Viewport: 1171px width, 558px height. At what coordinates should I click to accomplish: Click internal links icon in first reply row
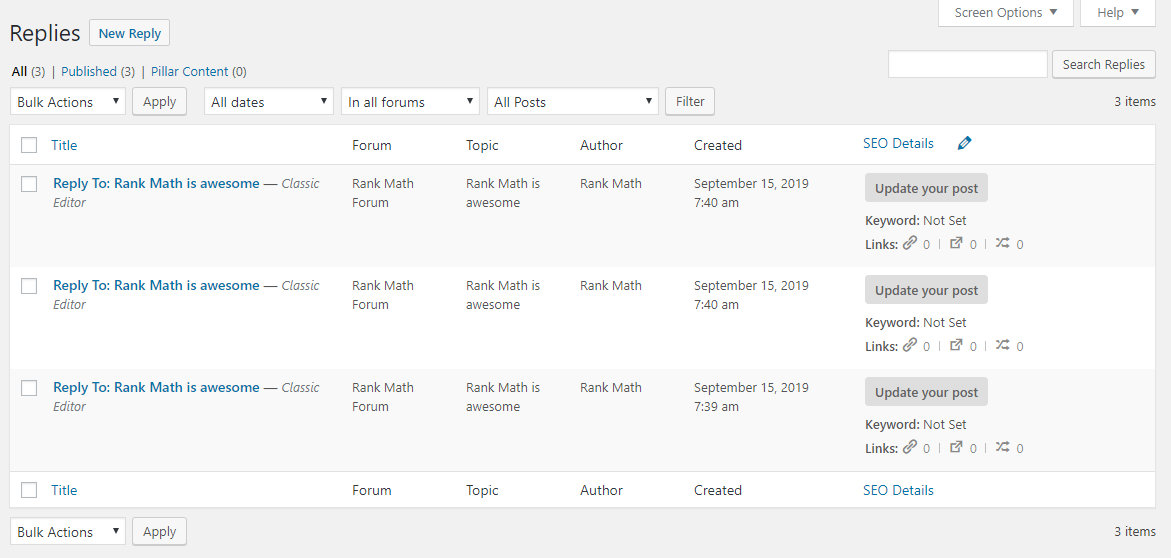click(909, 243)
